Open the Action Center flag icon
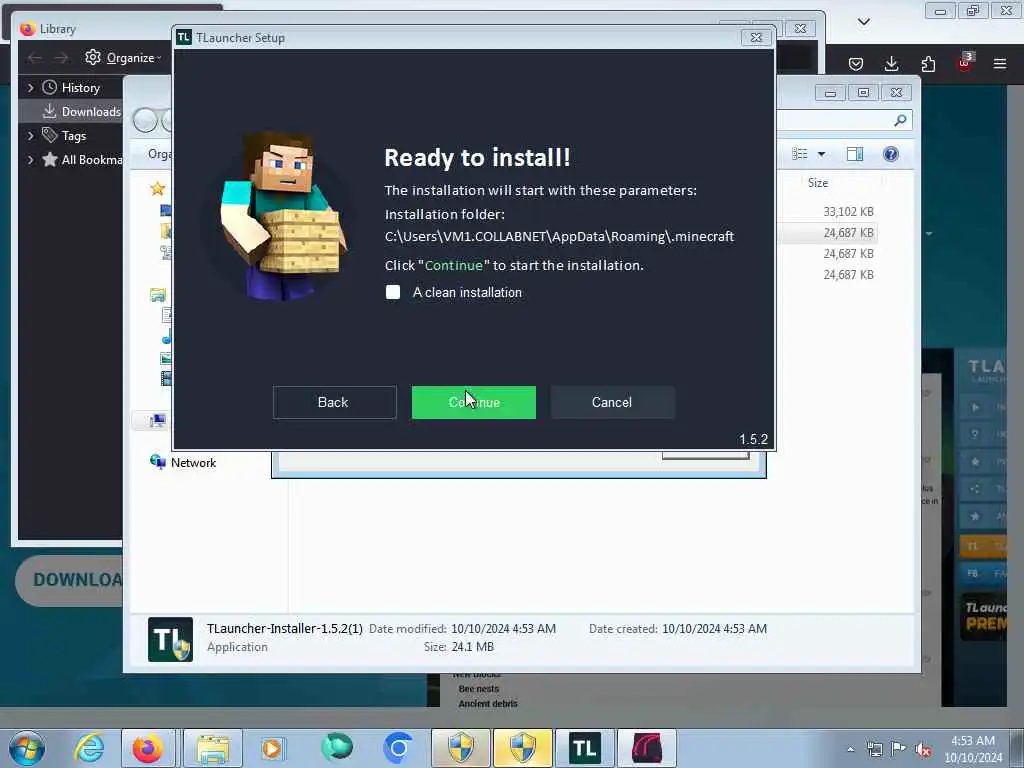 pyautogui.click(x=899, y=748)
